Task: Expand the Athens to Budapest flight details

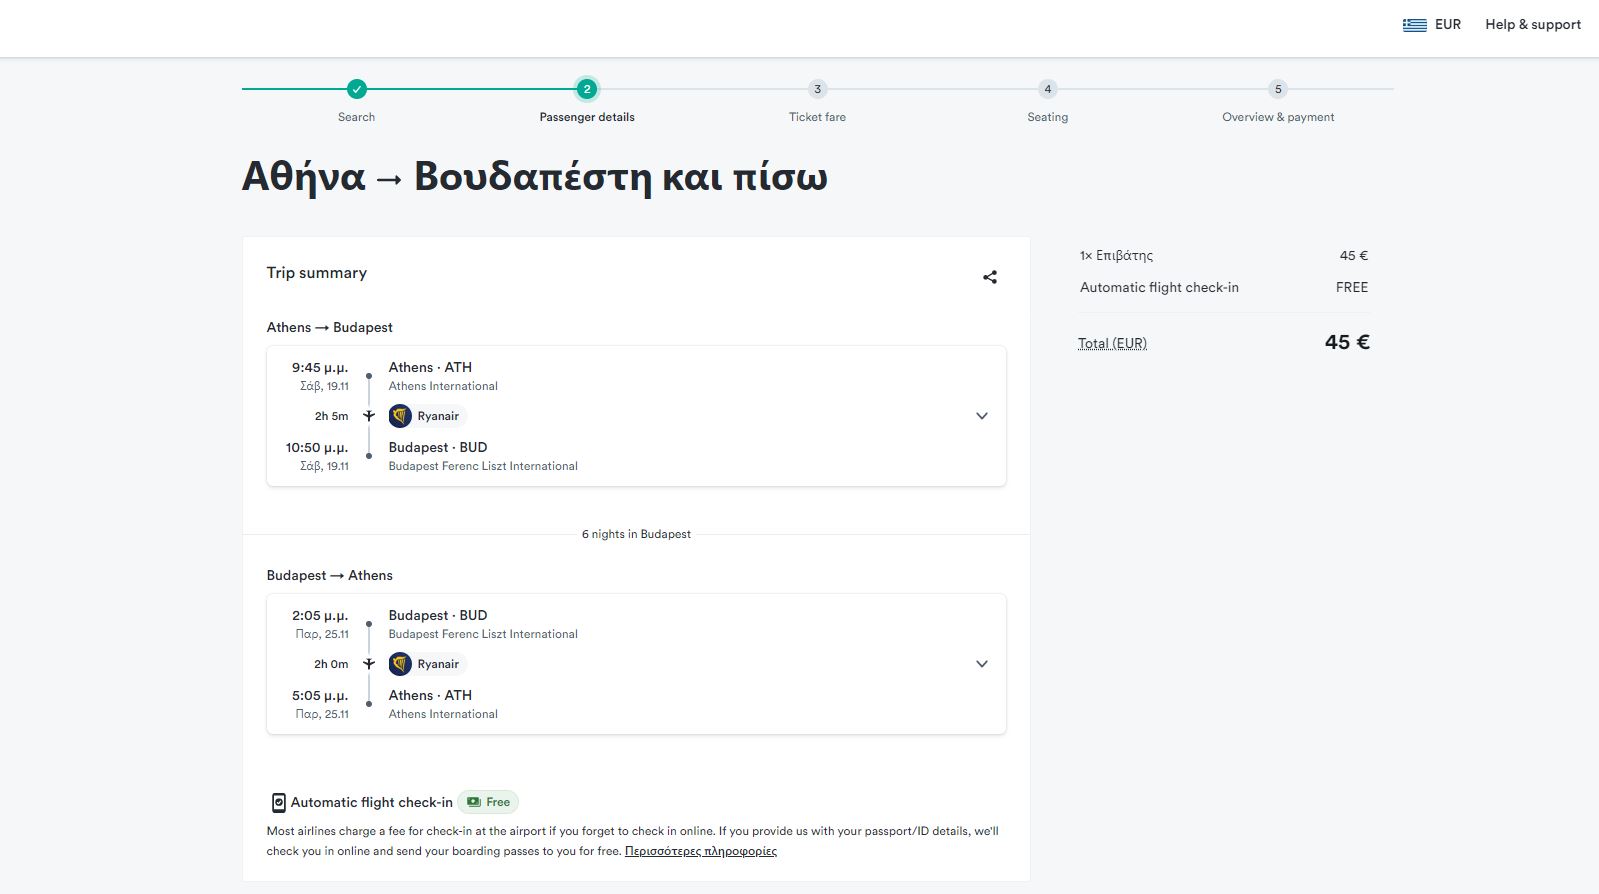Action: coord(982,416)
